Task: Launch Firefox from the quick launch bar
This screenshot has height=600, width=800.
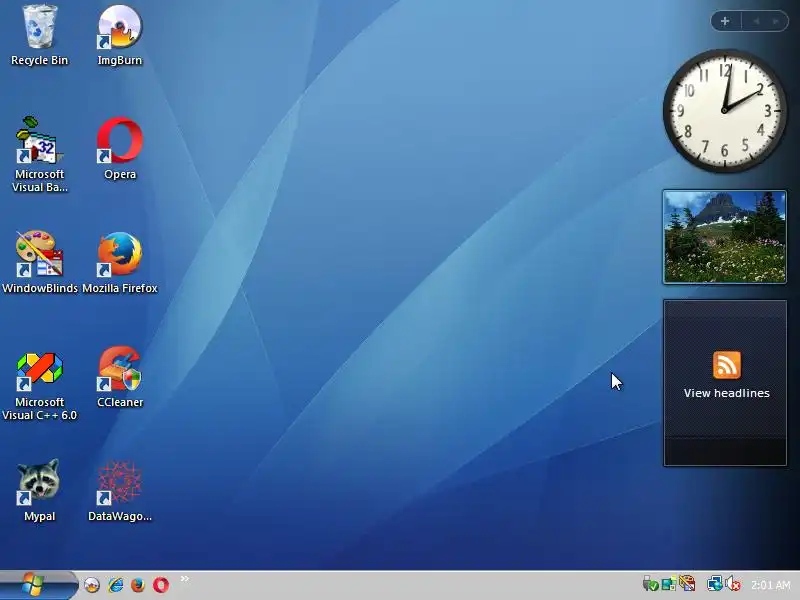Action: point(138,585)
